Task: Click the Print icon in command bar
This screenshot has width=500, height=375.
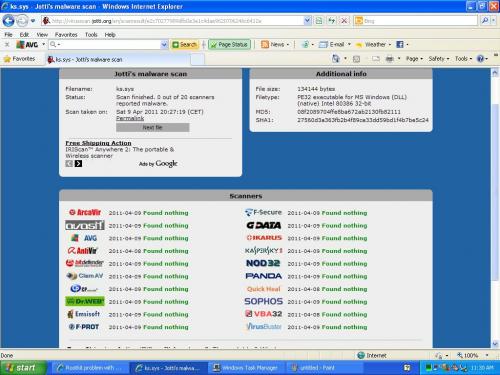Action: [389, 59]
